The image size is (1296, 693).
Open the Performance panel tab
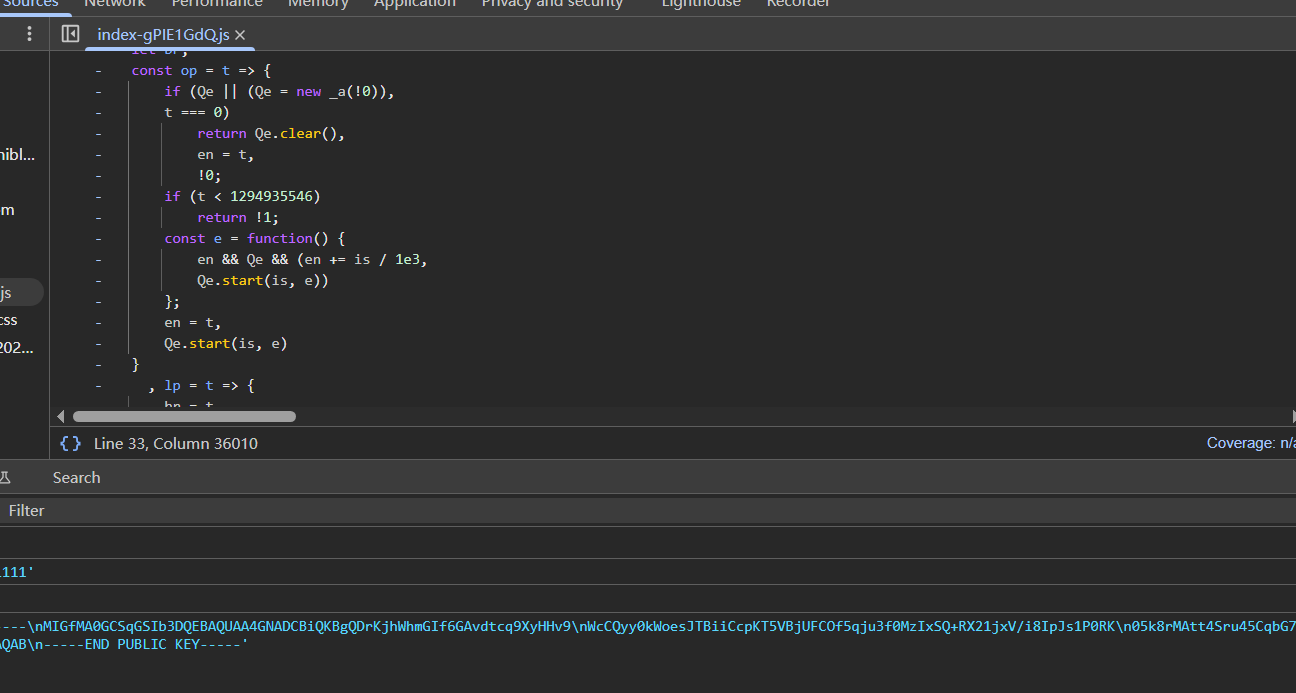(217, 4)
